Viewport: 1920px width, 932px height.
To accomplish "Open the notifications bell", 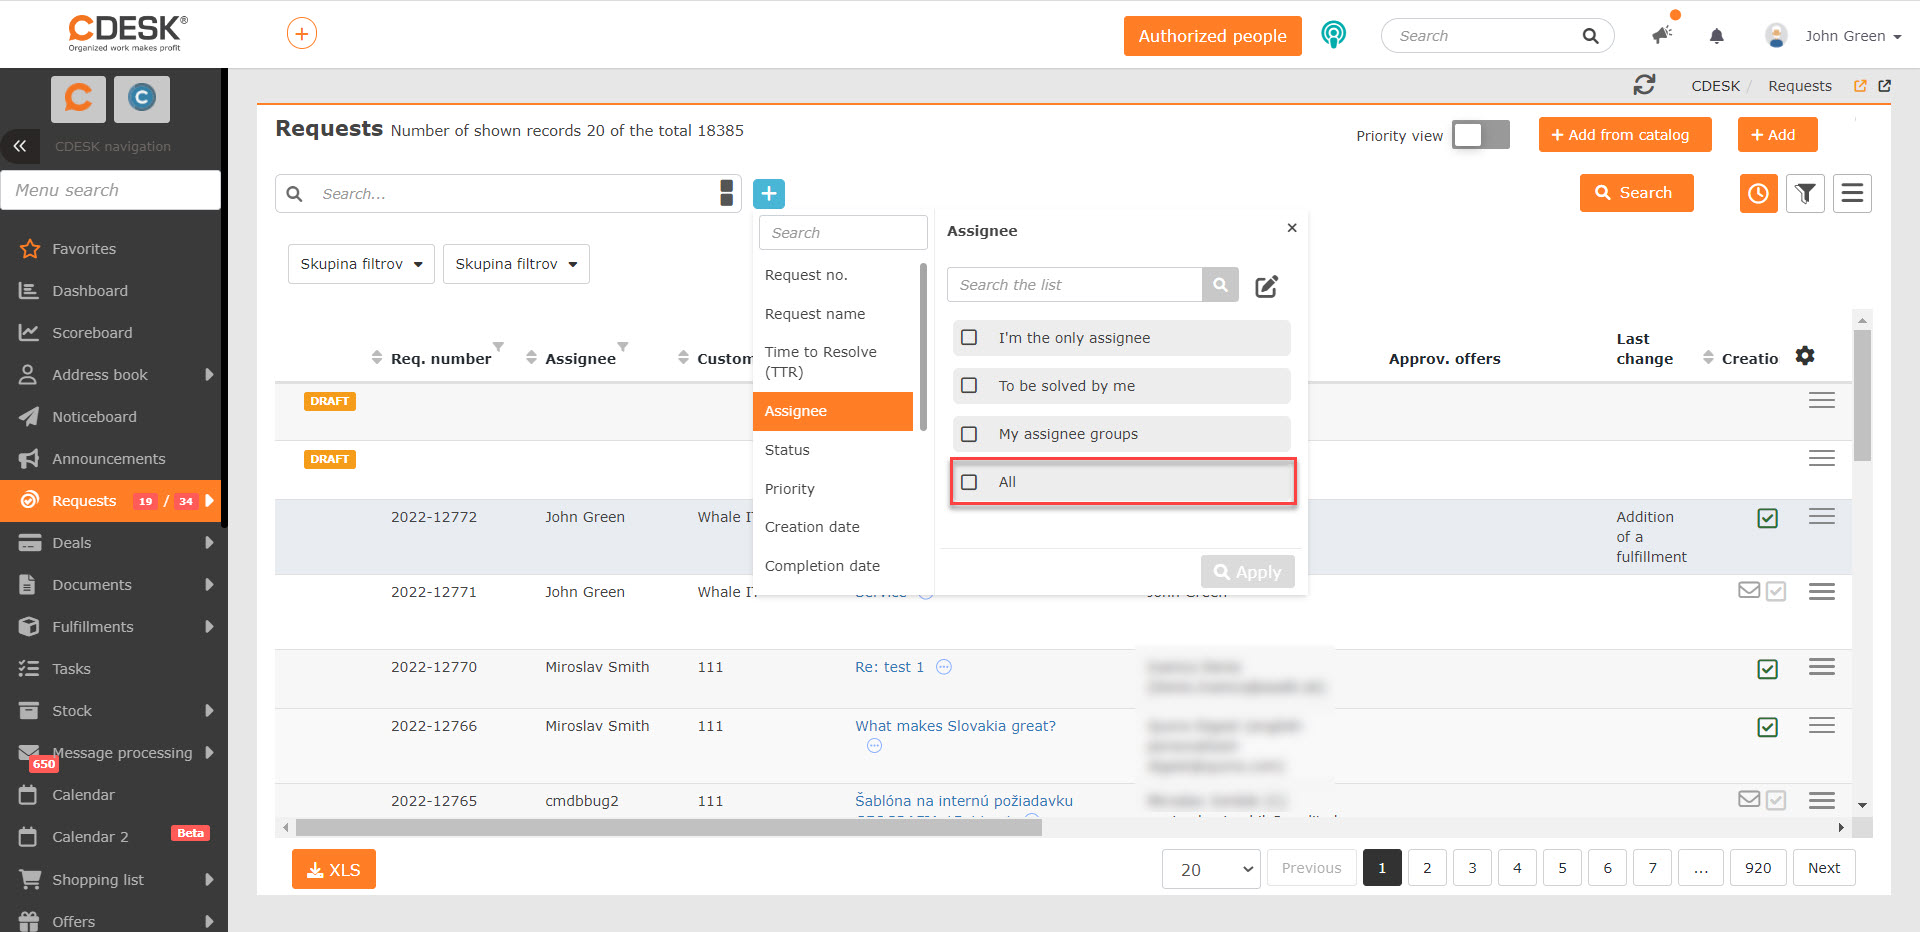I will coord(1716,36).
